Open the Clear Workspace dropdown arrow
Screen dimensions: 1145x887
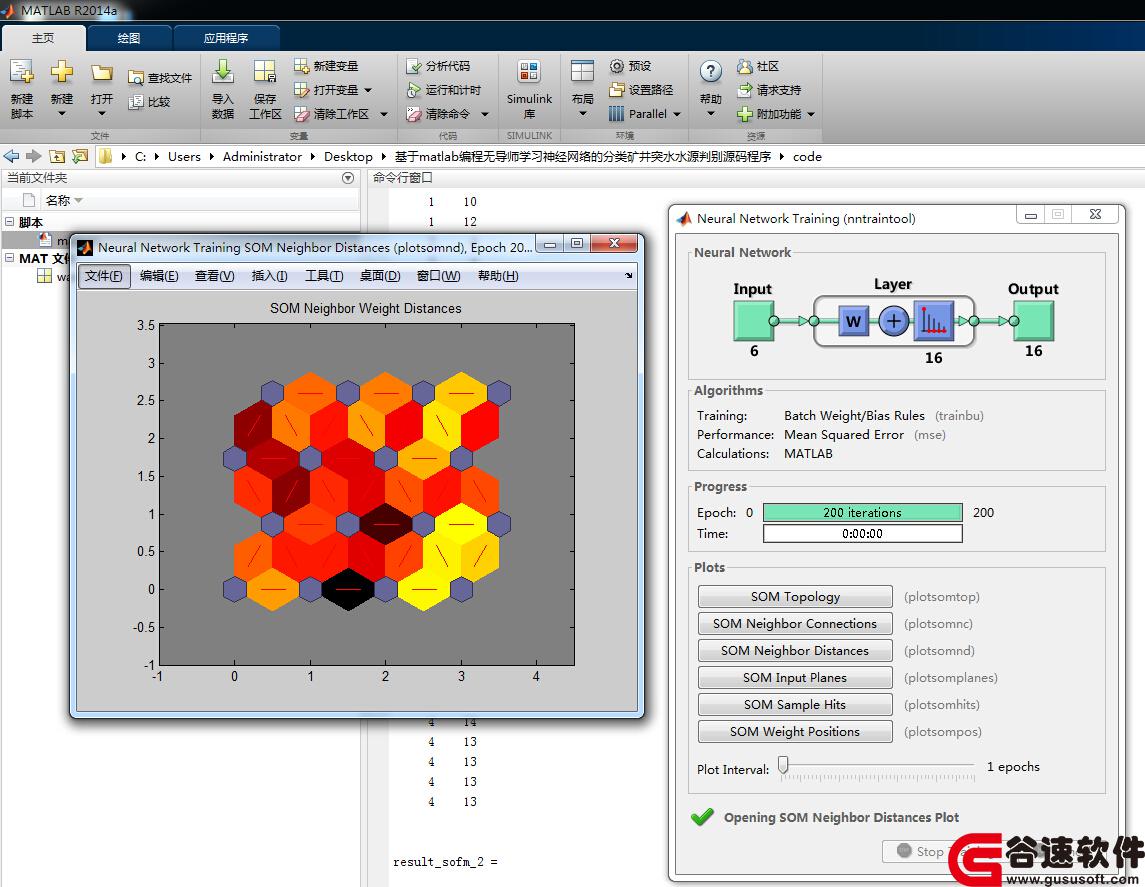pos(384,114)
